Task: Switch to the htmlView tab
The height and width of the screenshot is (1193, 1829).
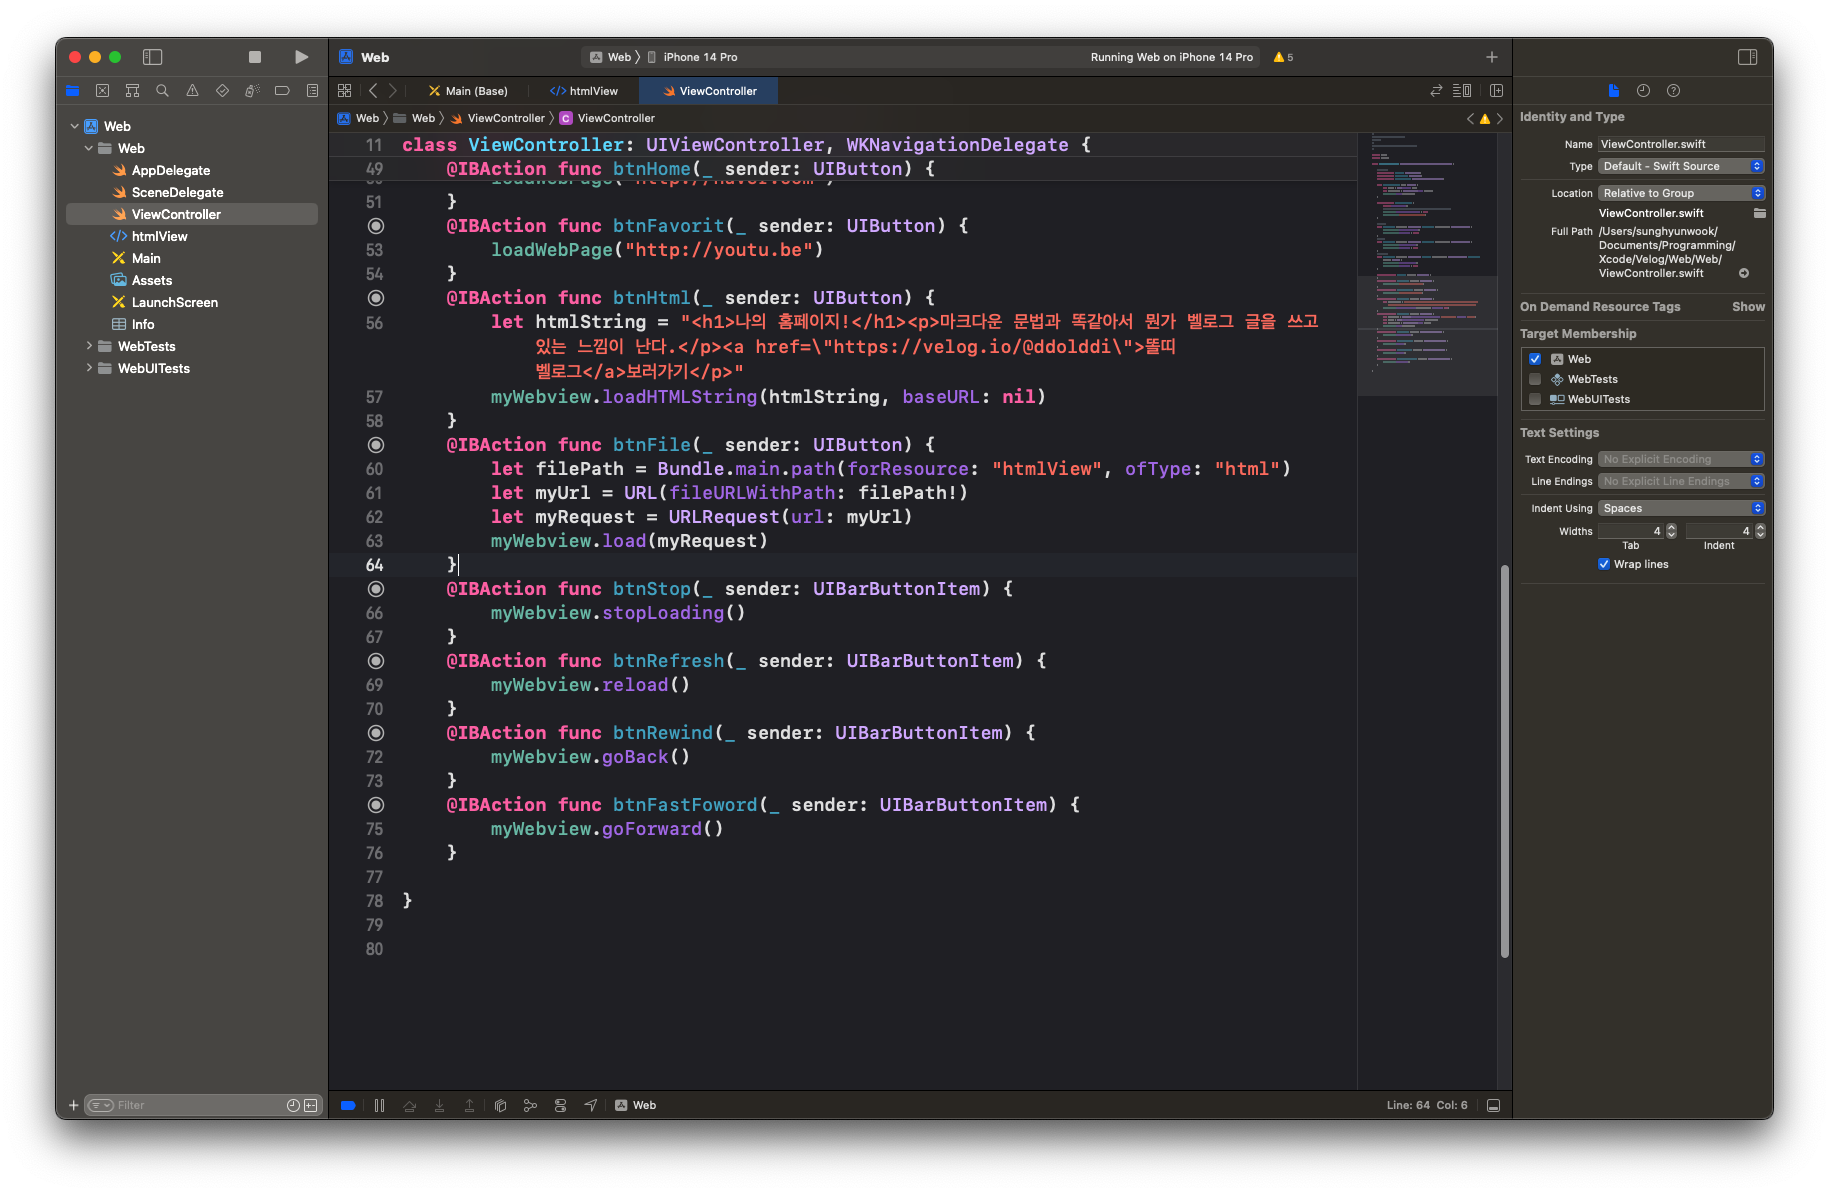Action: (x=584, y=91)
